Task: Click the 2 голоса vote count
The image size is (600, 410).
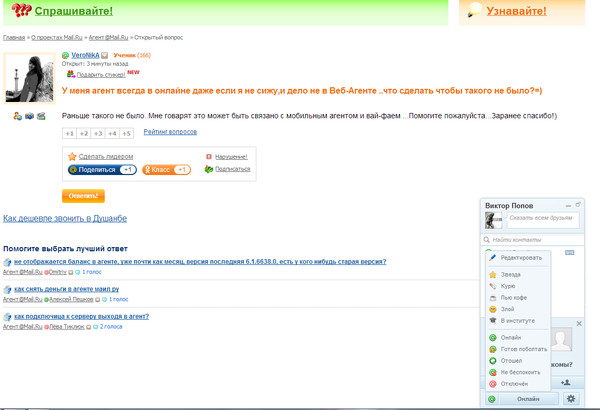Action: click(x=111, y=327)
